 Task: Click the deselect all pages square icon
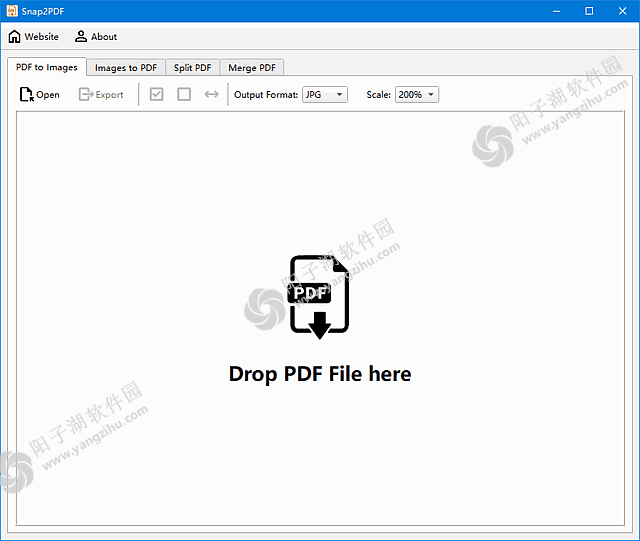pos(184,94)
